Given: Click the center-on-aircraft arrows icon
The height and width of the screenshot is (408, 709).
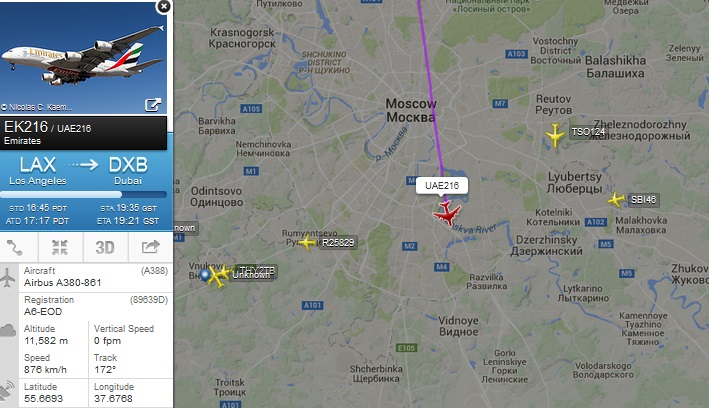Looking at the screenshot, I should click(x=60, y=247).
